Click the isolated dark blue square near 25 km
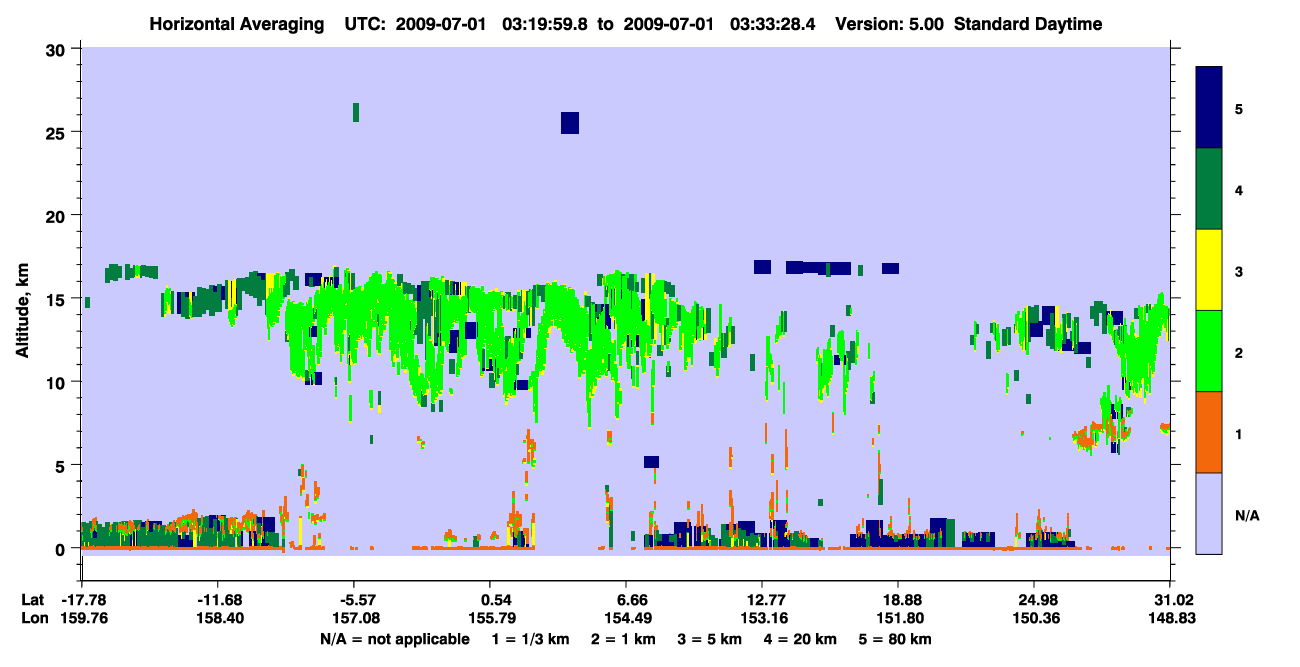This screenshot has height=667, width=1300. [570, 122]
